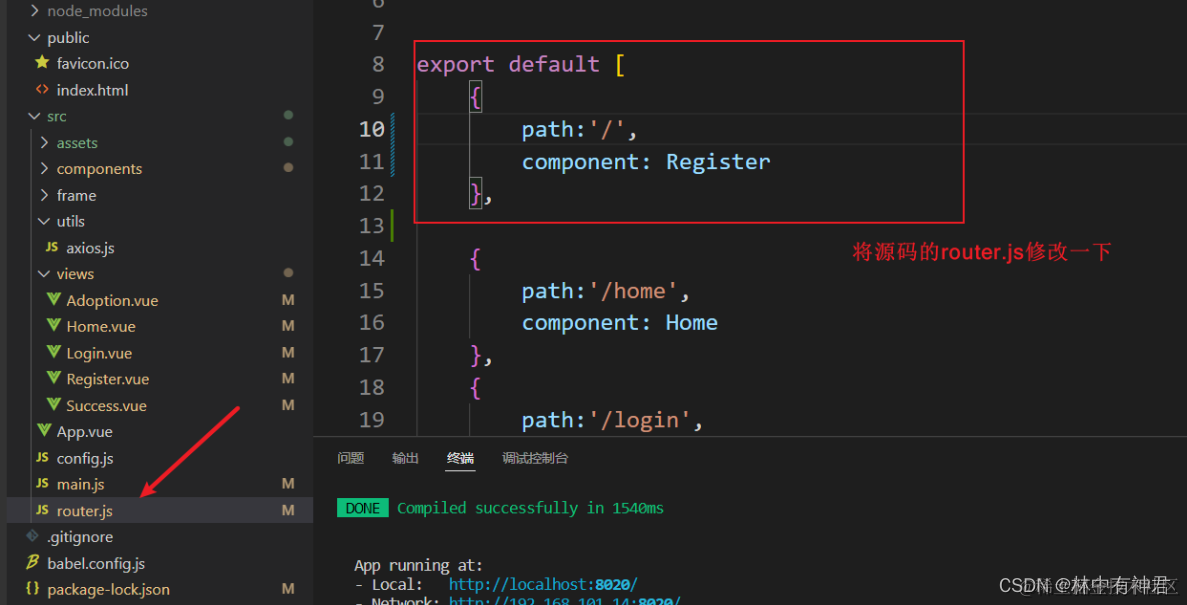
Task: Open Login.vue in views
Action: coord(99,354)
